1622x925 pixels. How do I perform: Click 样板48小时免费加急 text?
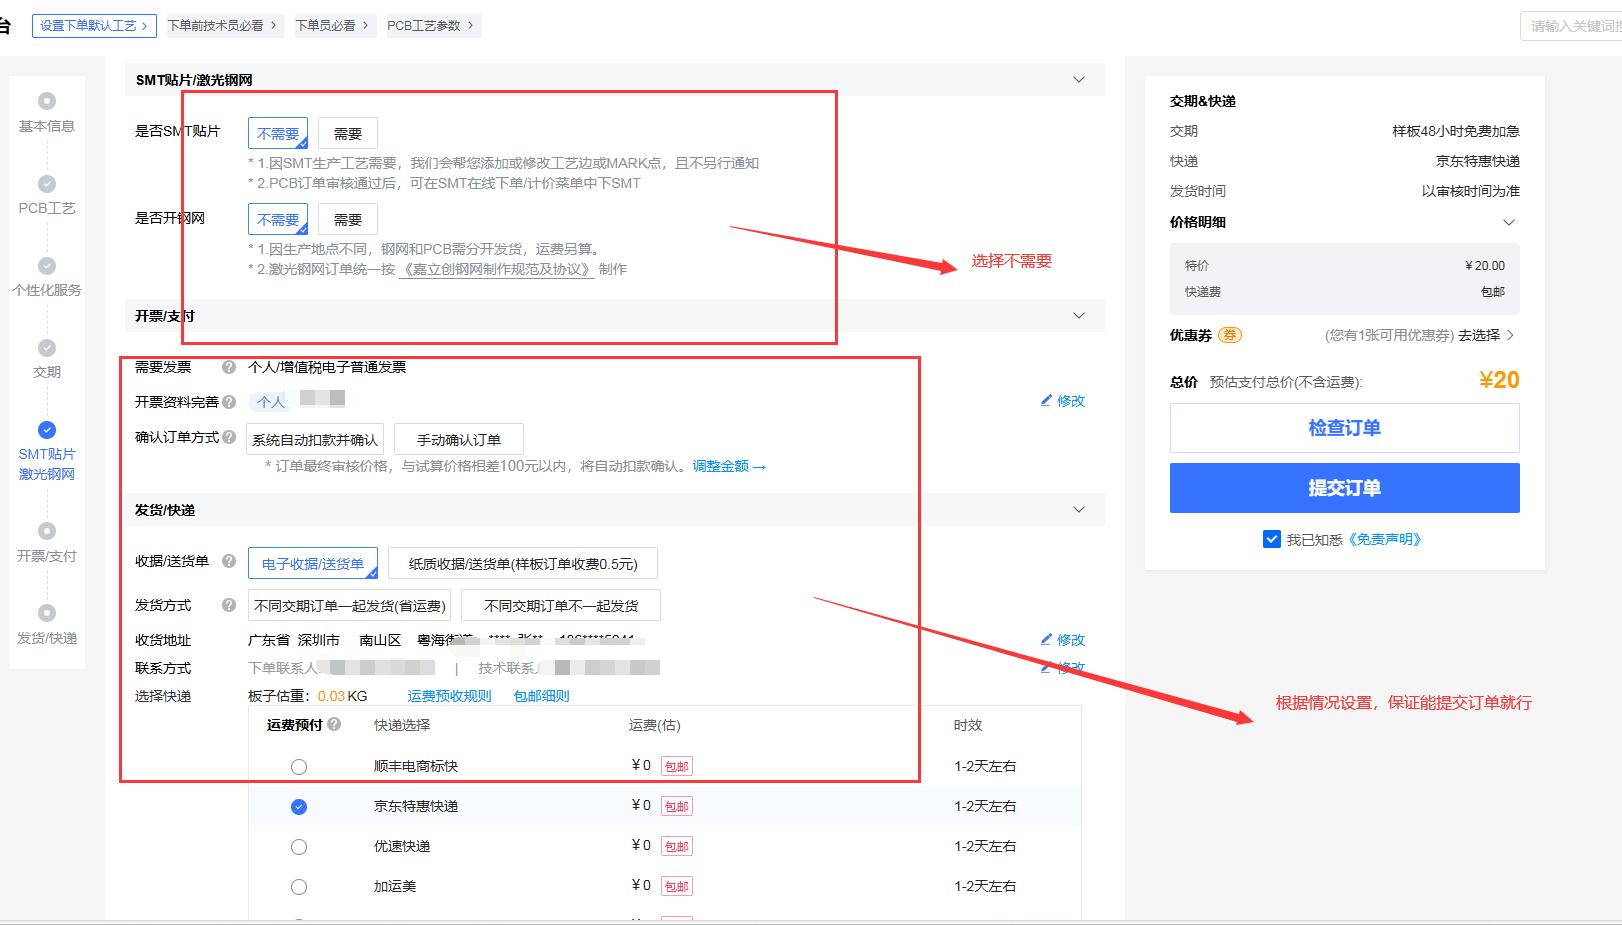click(1456, 131)
